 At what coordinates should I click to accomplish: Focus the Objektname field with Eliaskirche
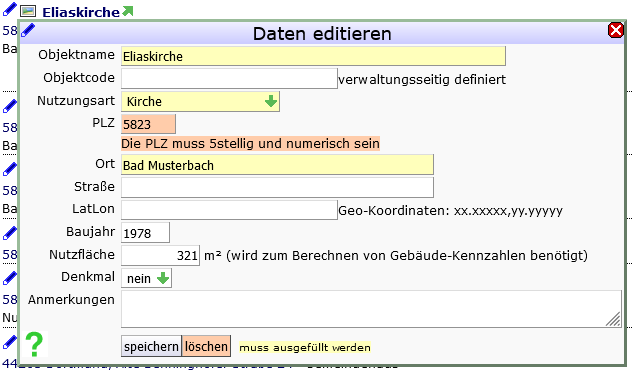(x=313, y=56)
